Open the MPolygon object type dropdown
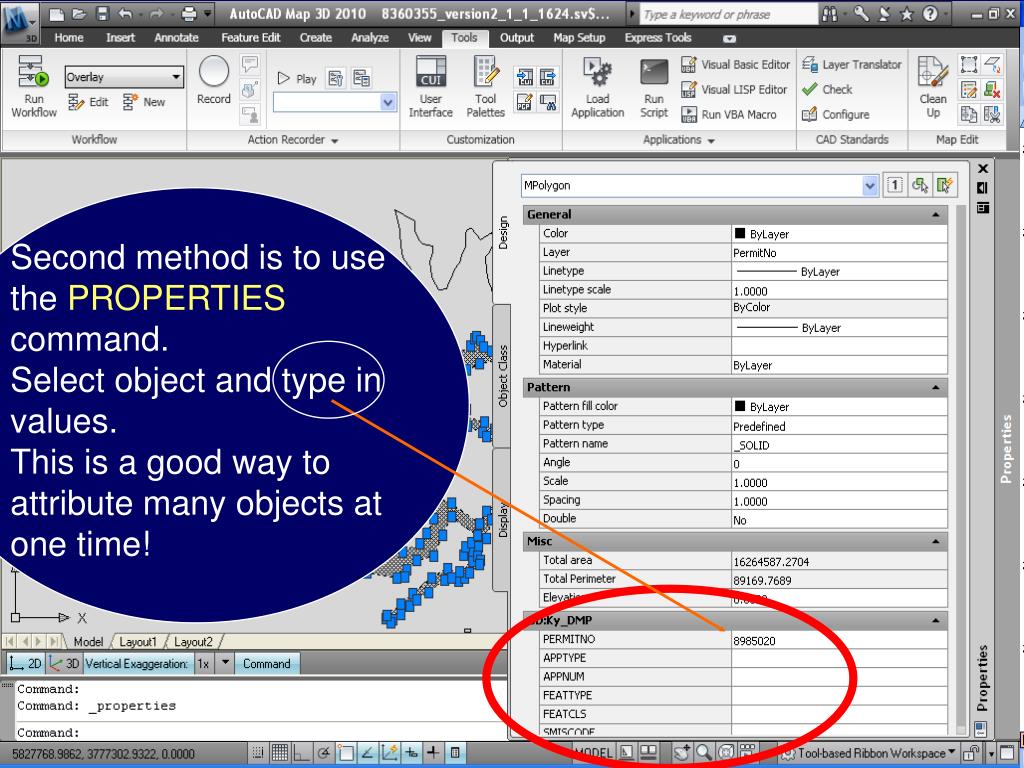The image size is (1024, 768). (x=869, y=185)
